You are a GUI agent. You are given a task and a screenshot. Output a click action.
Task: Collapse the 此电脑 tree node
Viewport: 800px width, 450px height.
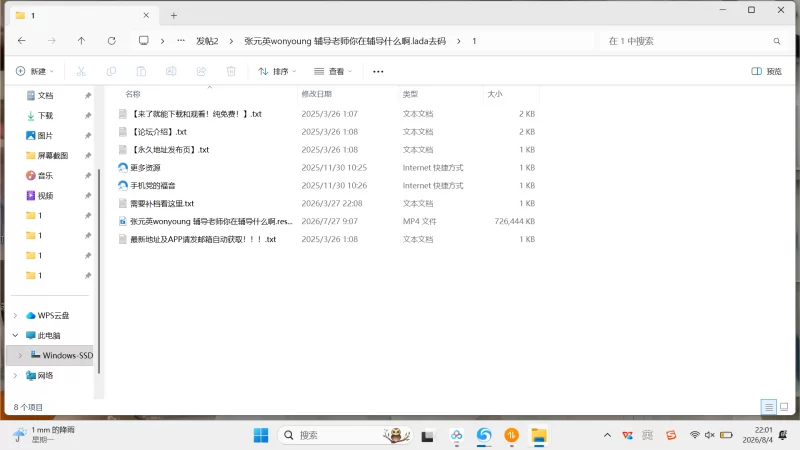click(x=15, y=335)
